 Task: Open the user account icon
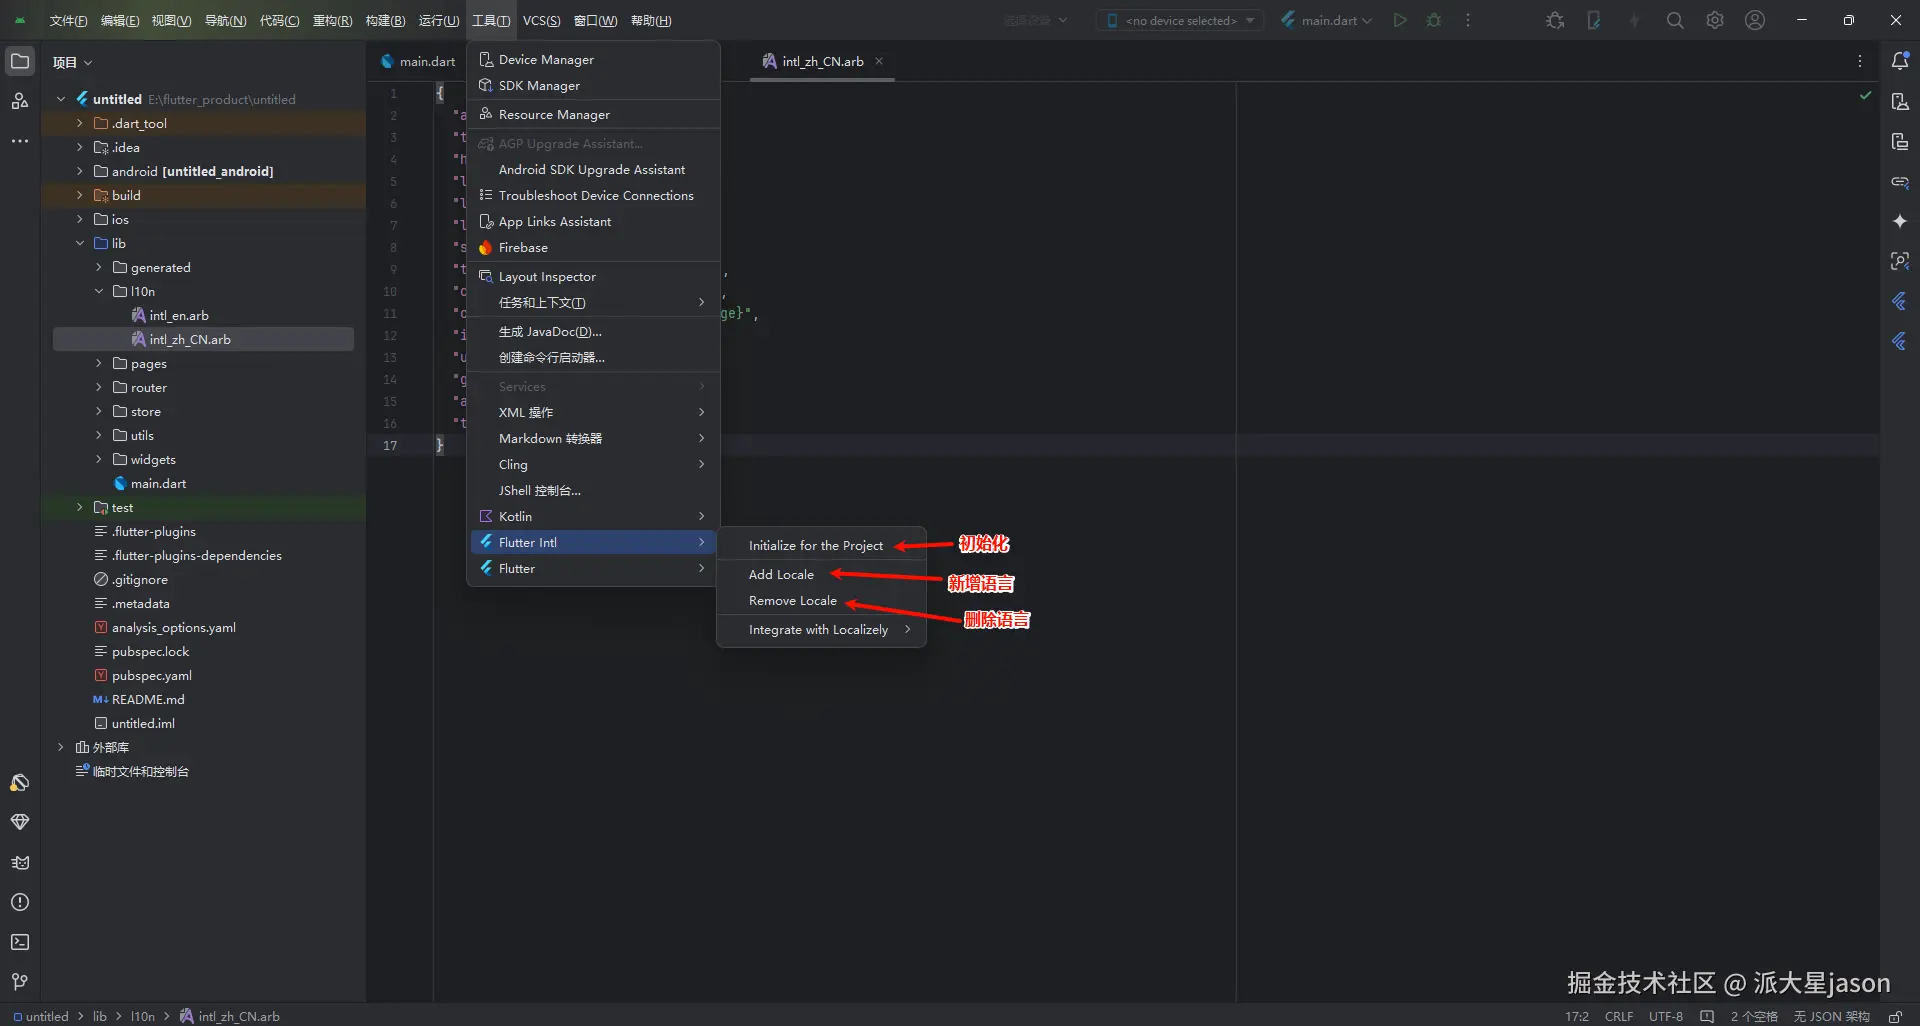pos(1755,20)
